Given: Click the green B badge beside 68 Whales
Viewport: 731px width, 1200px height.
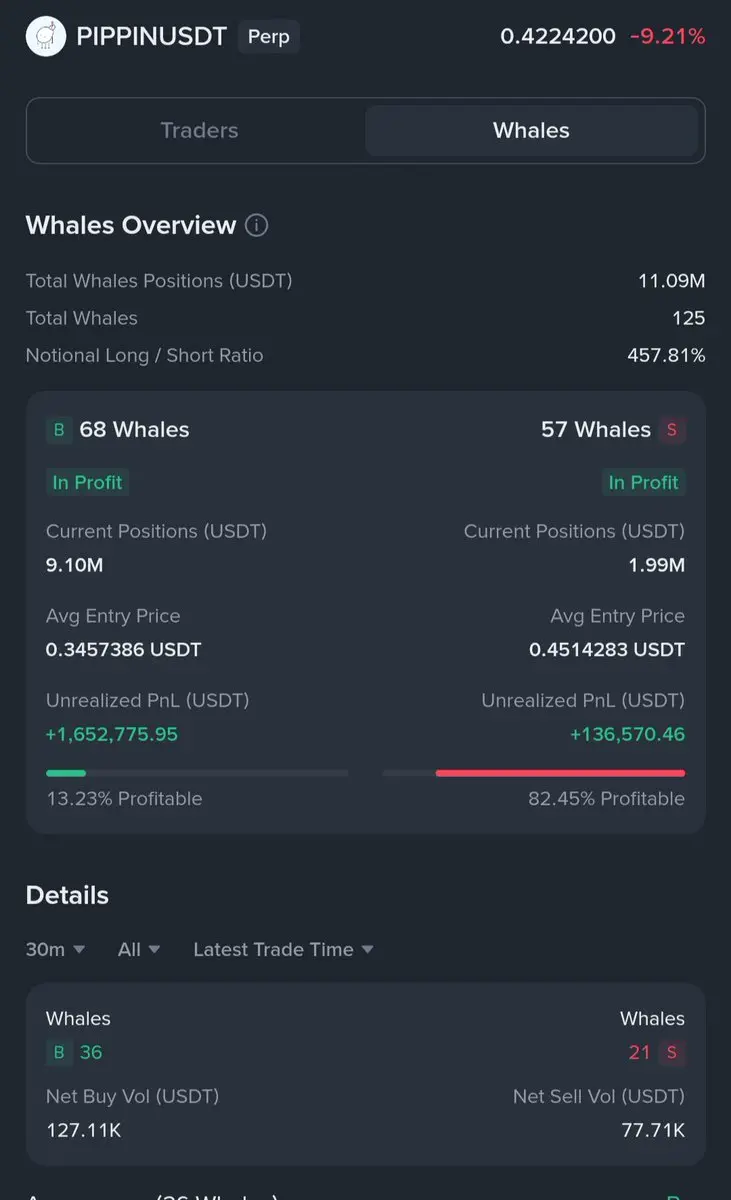Looking at the screenshot, I should tap(59, 430).
